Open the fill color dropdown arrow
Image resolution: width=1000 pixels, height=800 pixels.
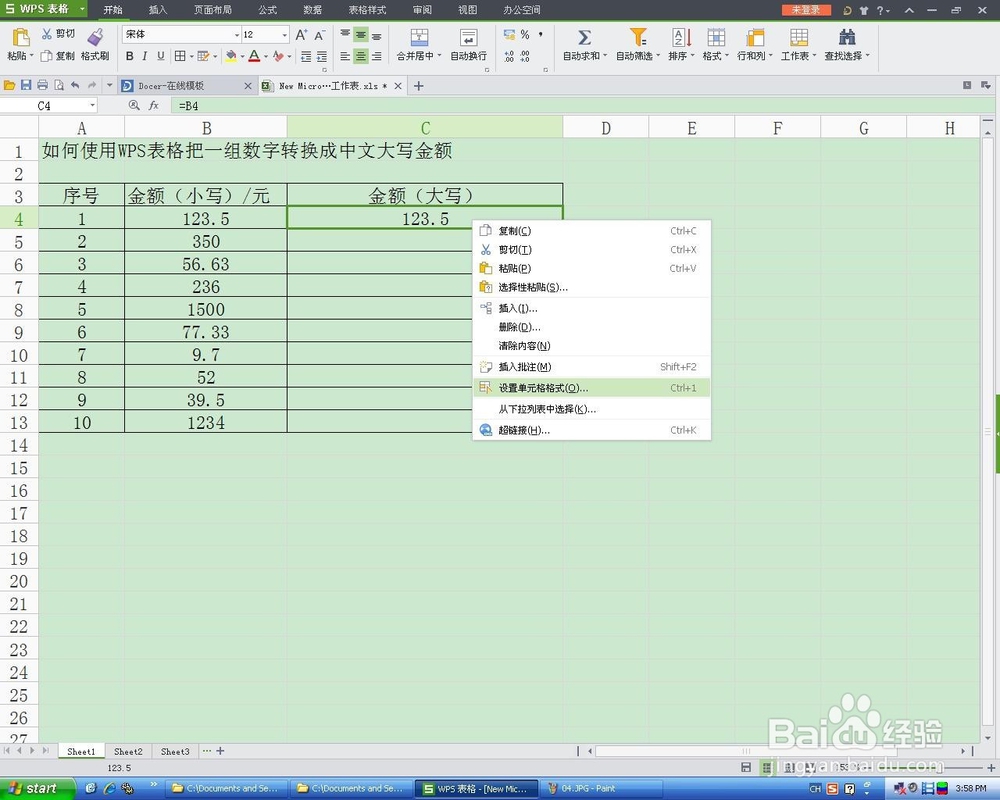point(243,57)
